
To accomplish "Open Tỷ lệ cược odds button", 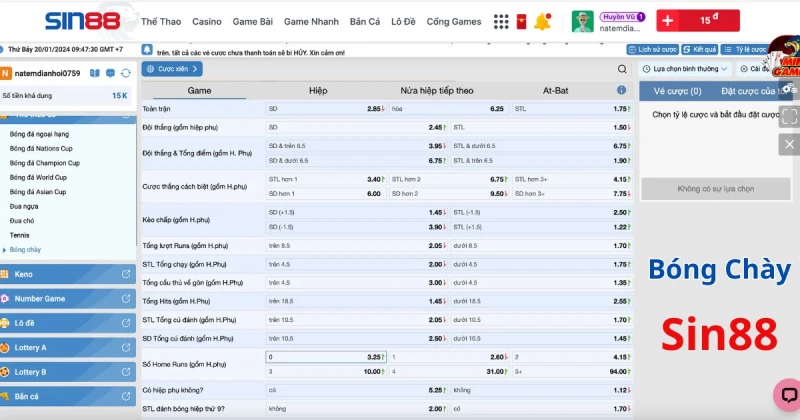I will [x=744, y=50].
